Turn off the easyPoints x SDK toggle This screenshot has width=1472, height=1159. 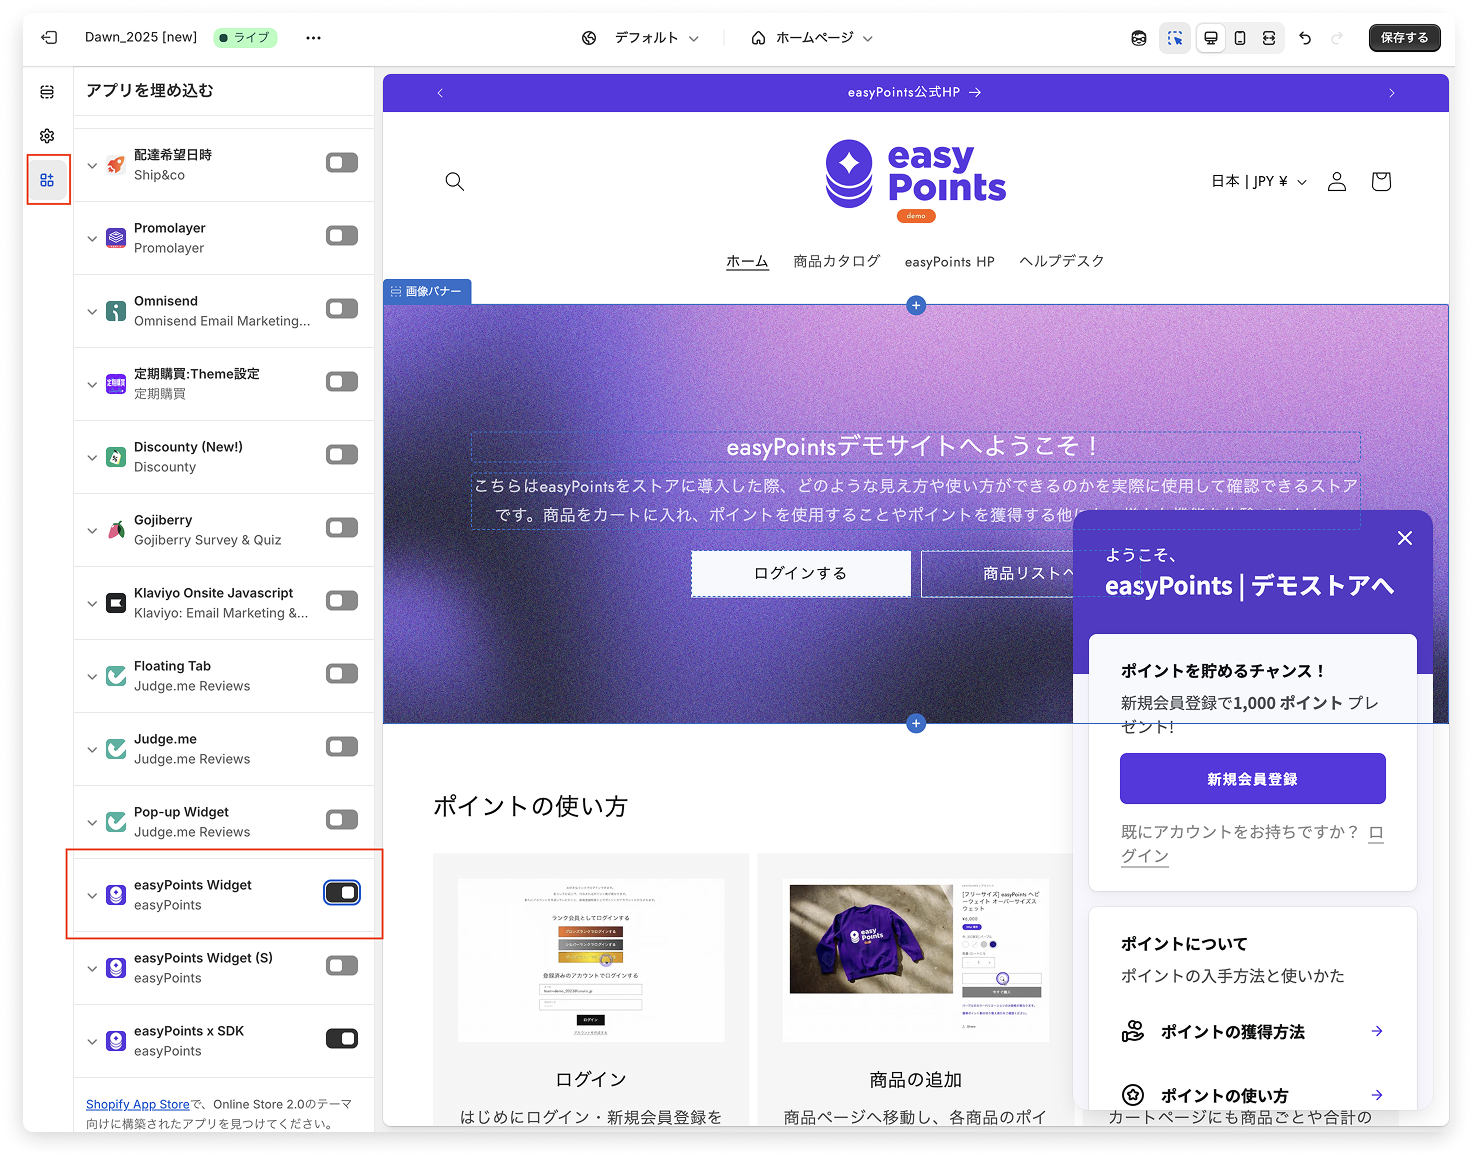click(x=342, y=1039)
